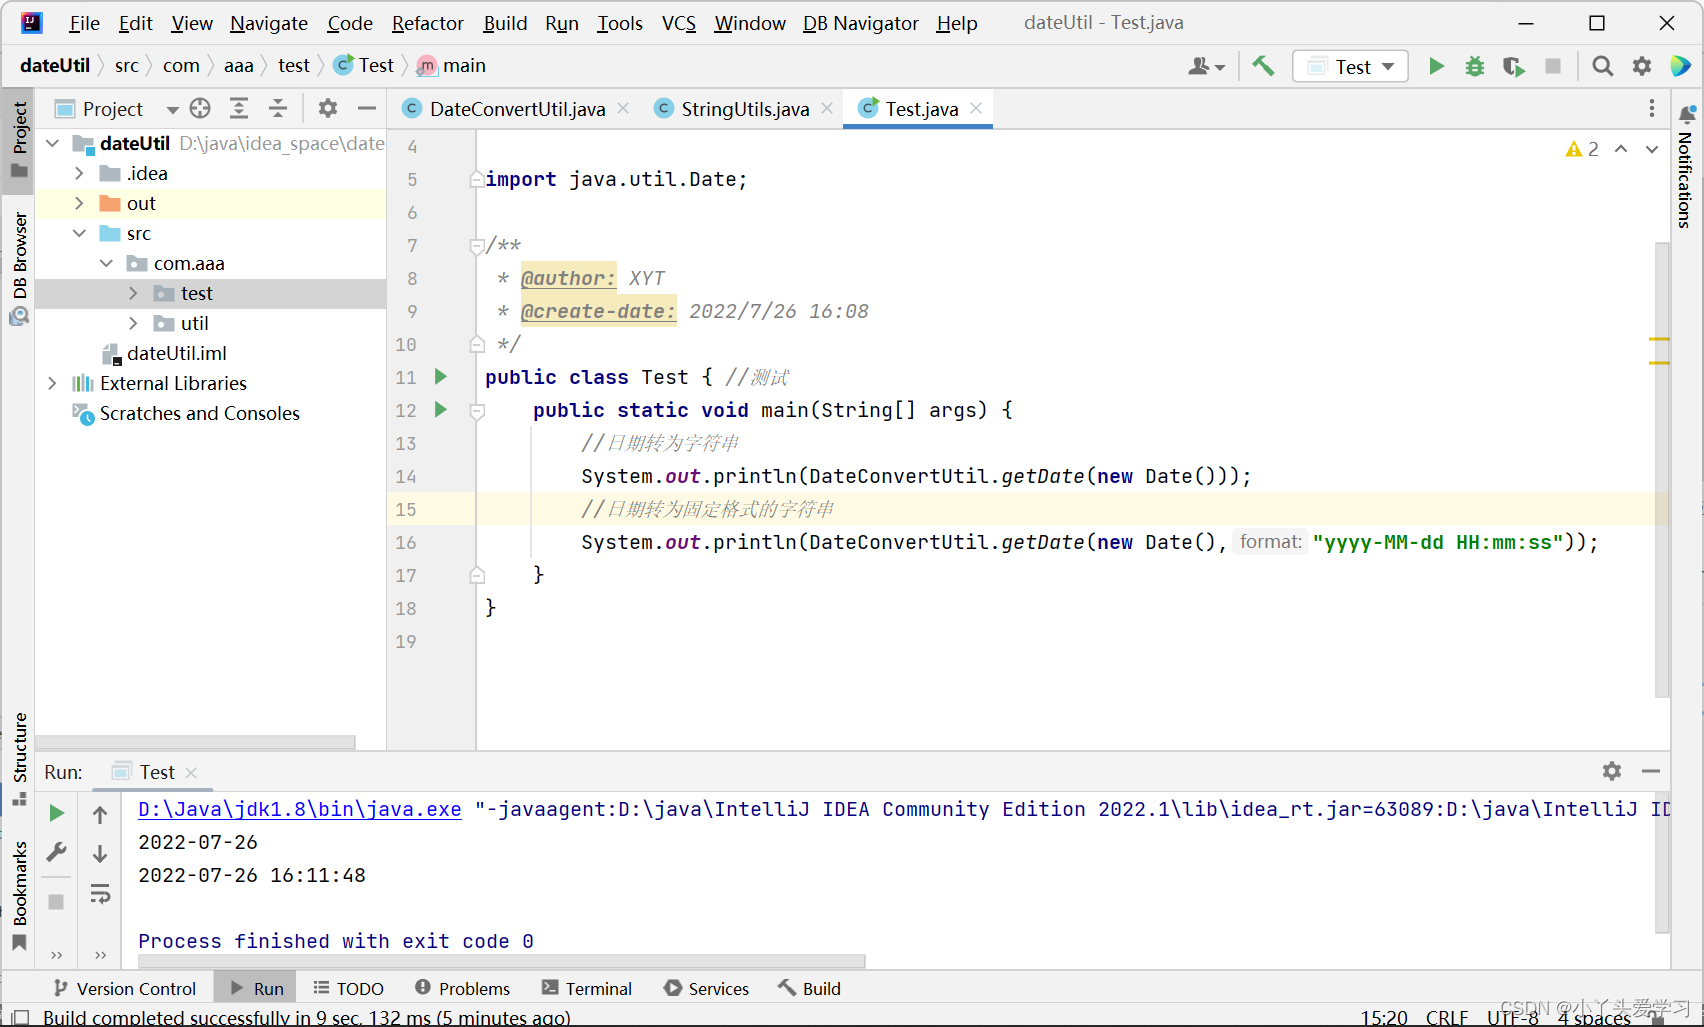Click the console horizontal scrollbar

(500, 961)
